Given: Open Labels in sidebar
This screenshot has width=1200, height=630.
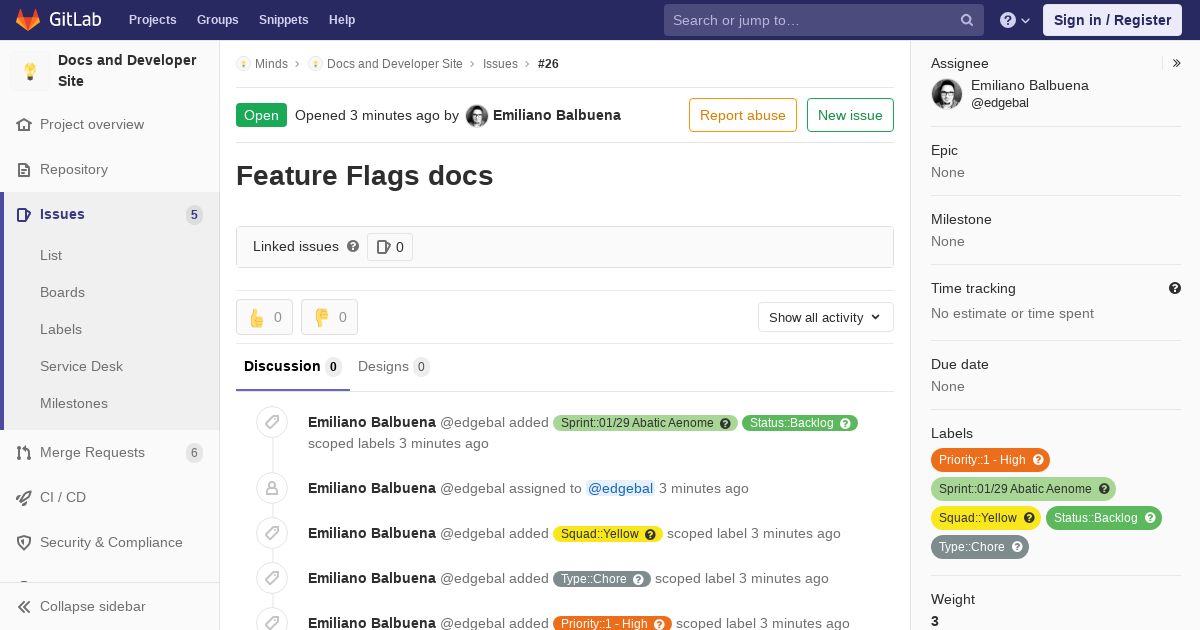Looking at the screenshot, I should pyautogui.click(x=61, y=329).
